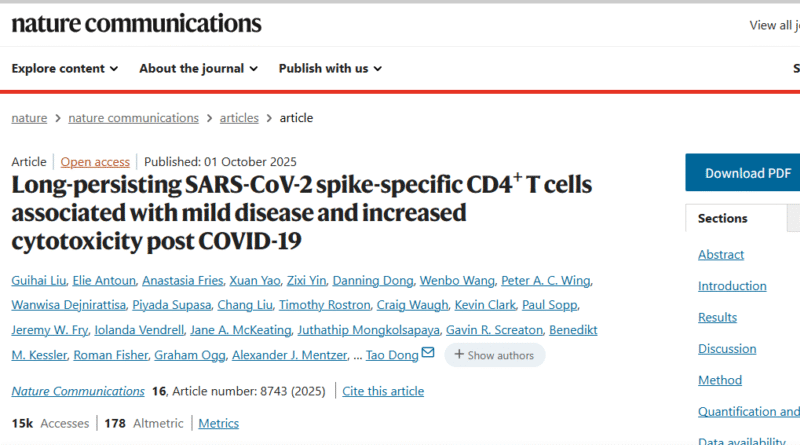
Task: Jump to the Introduction section
Action: click(732, 286)
